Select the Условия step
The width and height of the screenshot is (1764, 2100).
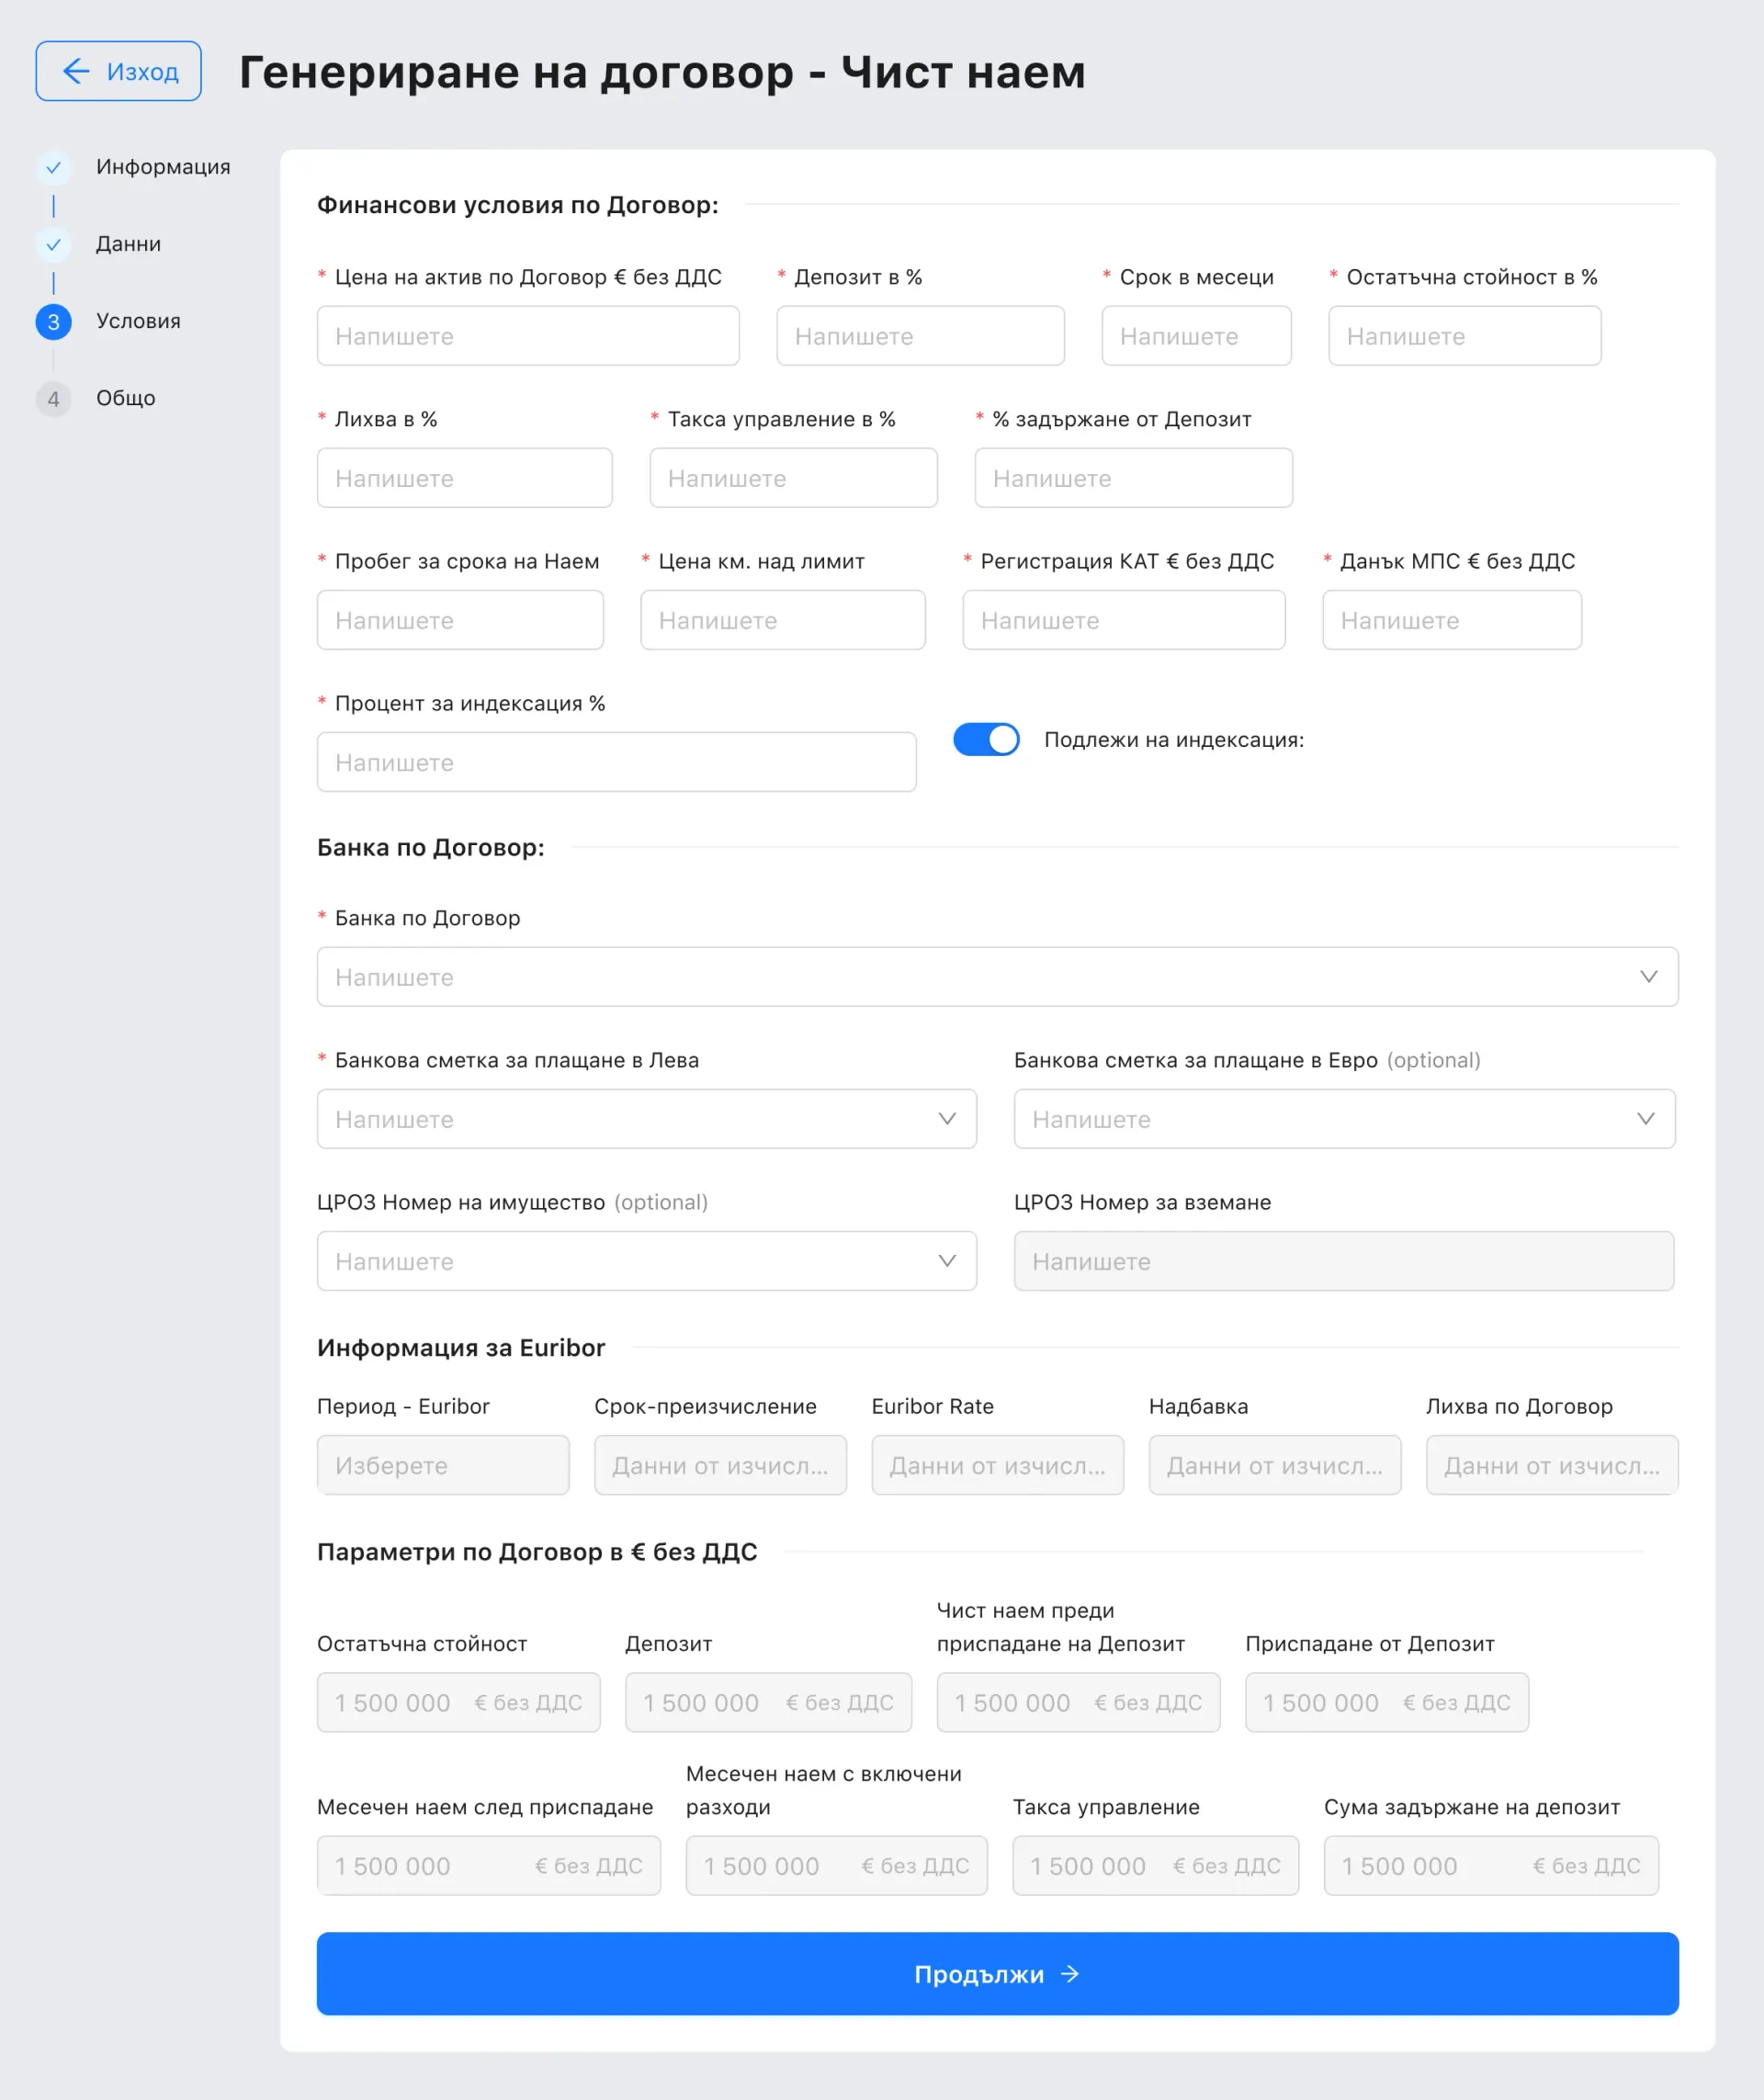[138, 321]
